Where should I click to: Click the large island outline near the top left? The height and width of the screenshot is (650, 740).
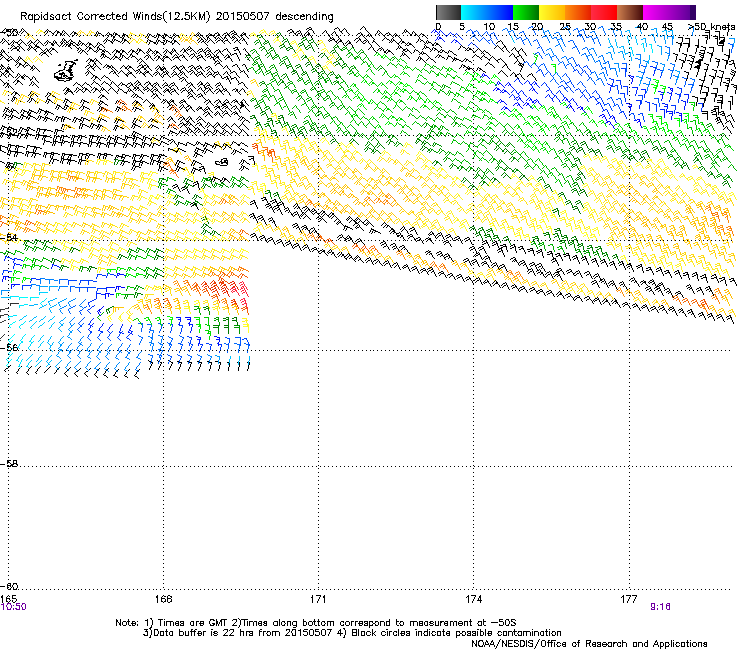coord(66,70)
